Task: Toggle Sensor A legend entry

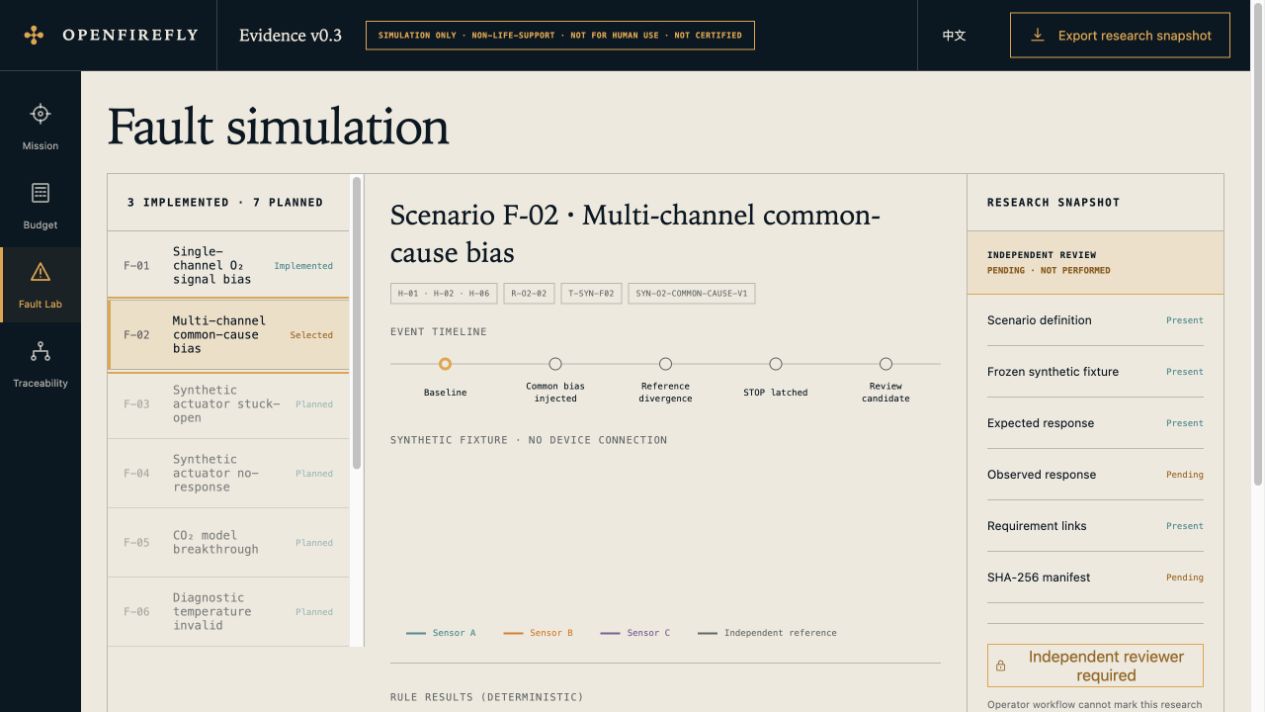Action: coord(441,633)
